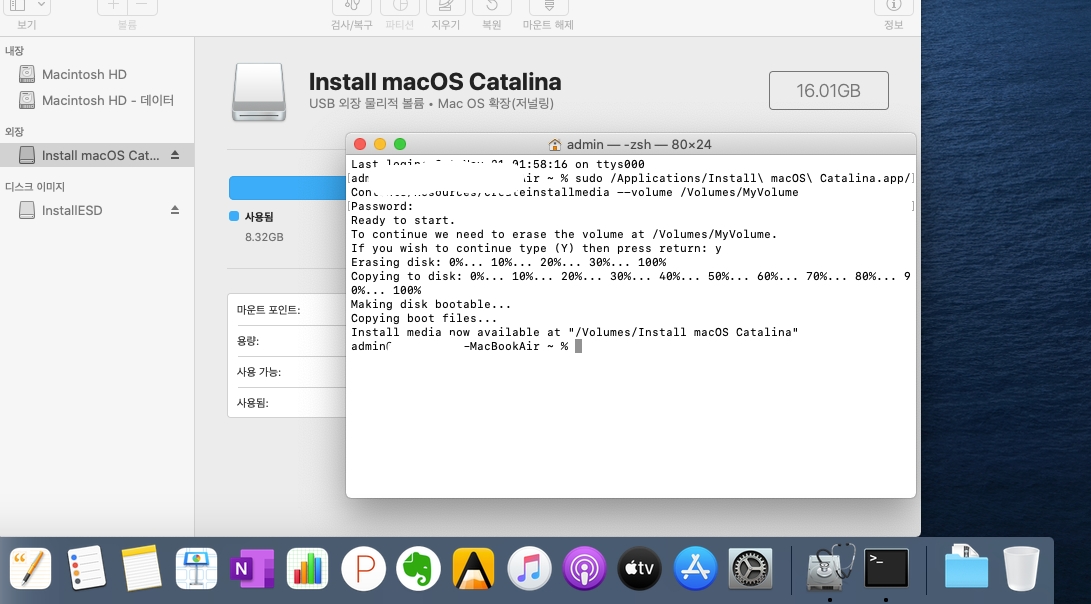The width and height of the screenshot is (1091, 604).
Task: Click the 사용 가능 info row
Action: coord(287,372)
